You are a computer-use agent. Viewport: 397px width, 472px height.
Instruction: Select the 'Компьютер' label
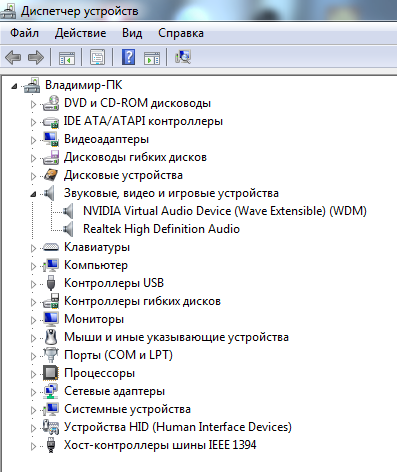tap(96, 265)
